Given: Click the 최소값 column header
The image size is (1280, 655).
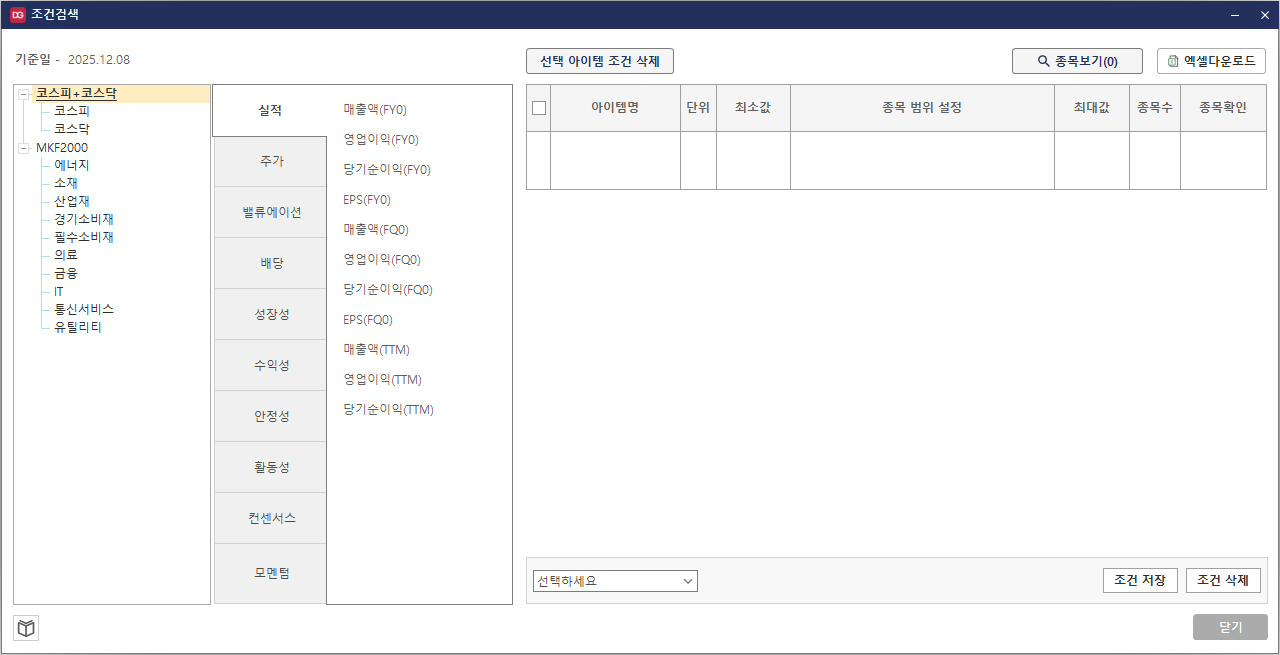Looking at the screenshot, I should [753, 108].
